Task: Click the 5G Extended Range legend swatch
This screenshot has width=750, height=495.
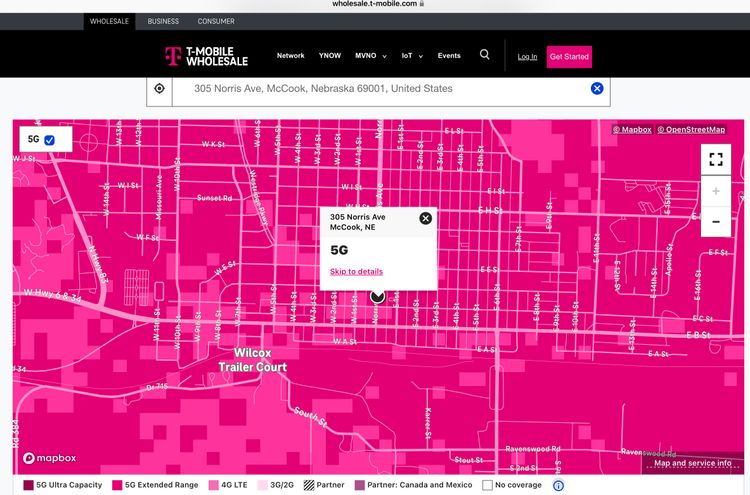Action: pos(117,485)
